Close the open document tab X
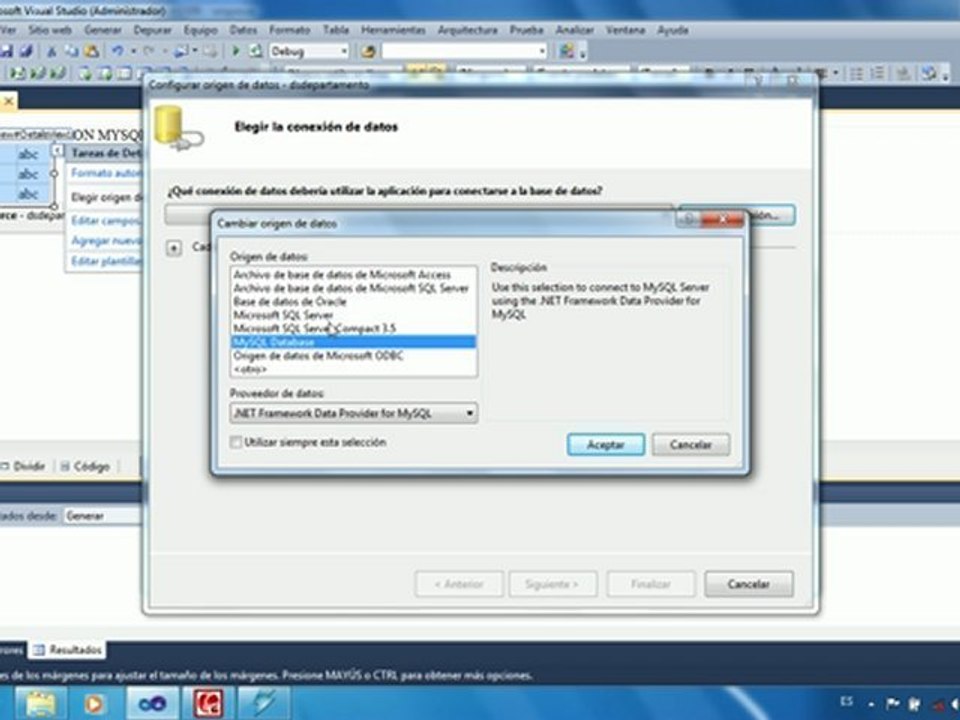960x720 pixels. click(9, 102)
